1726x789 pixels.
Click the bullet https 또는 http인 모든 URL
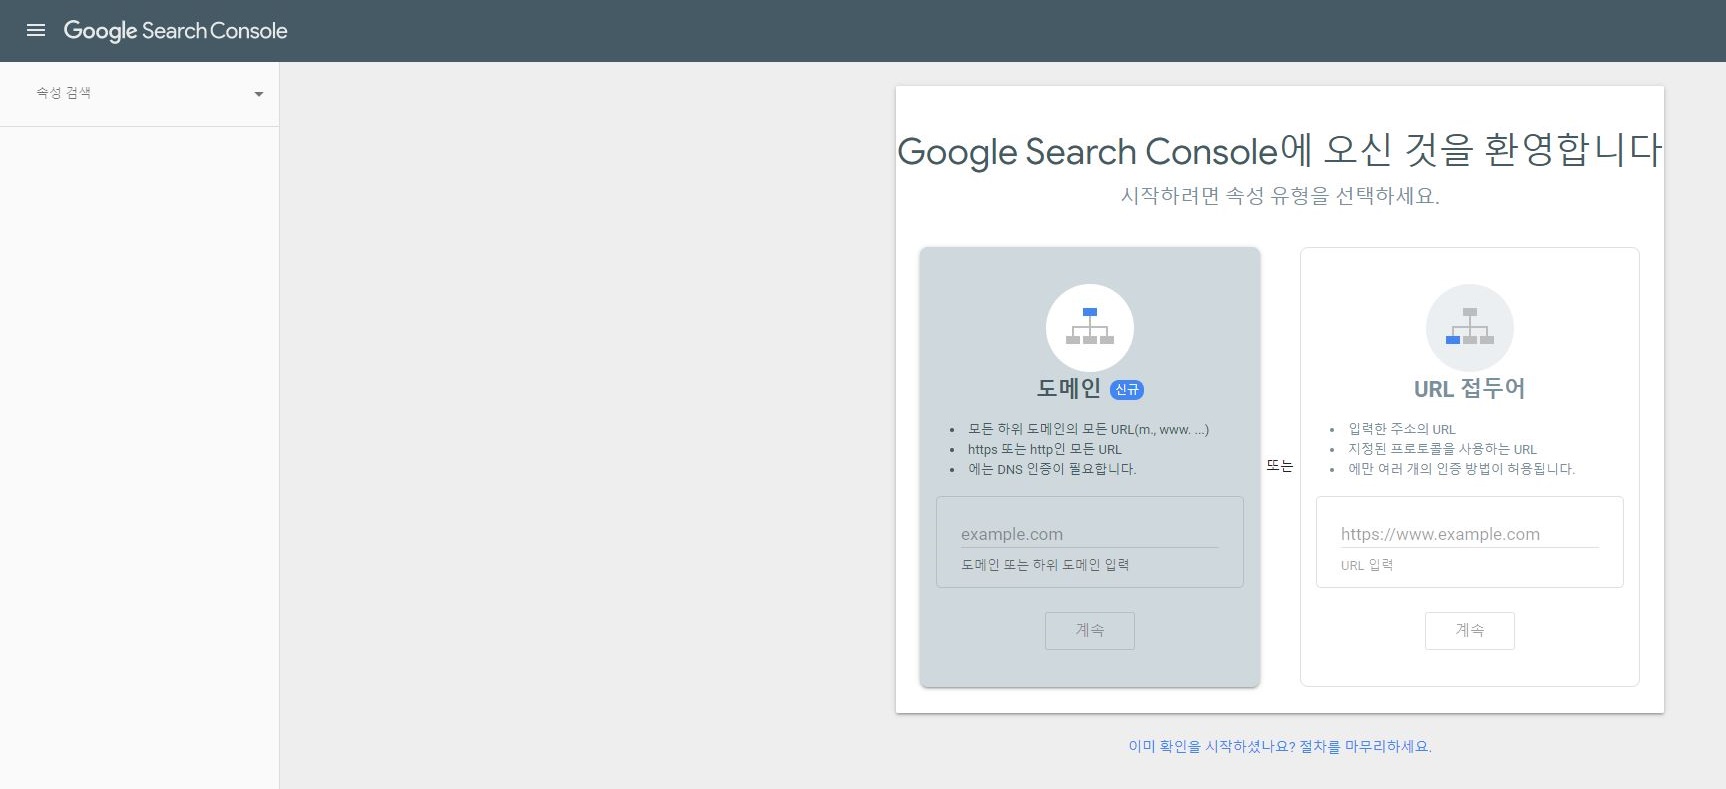pos(1045,449)
